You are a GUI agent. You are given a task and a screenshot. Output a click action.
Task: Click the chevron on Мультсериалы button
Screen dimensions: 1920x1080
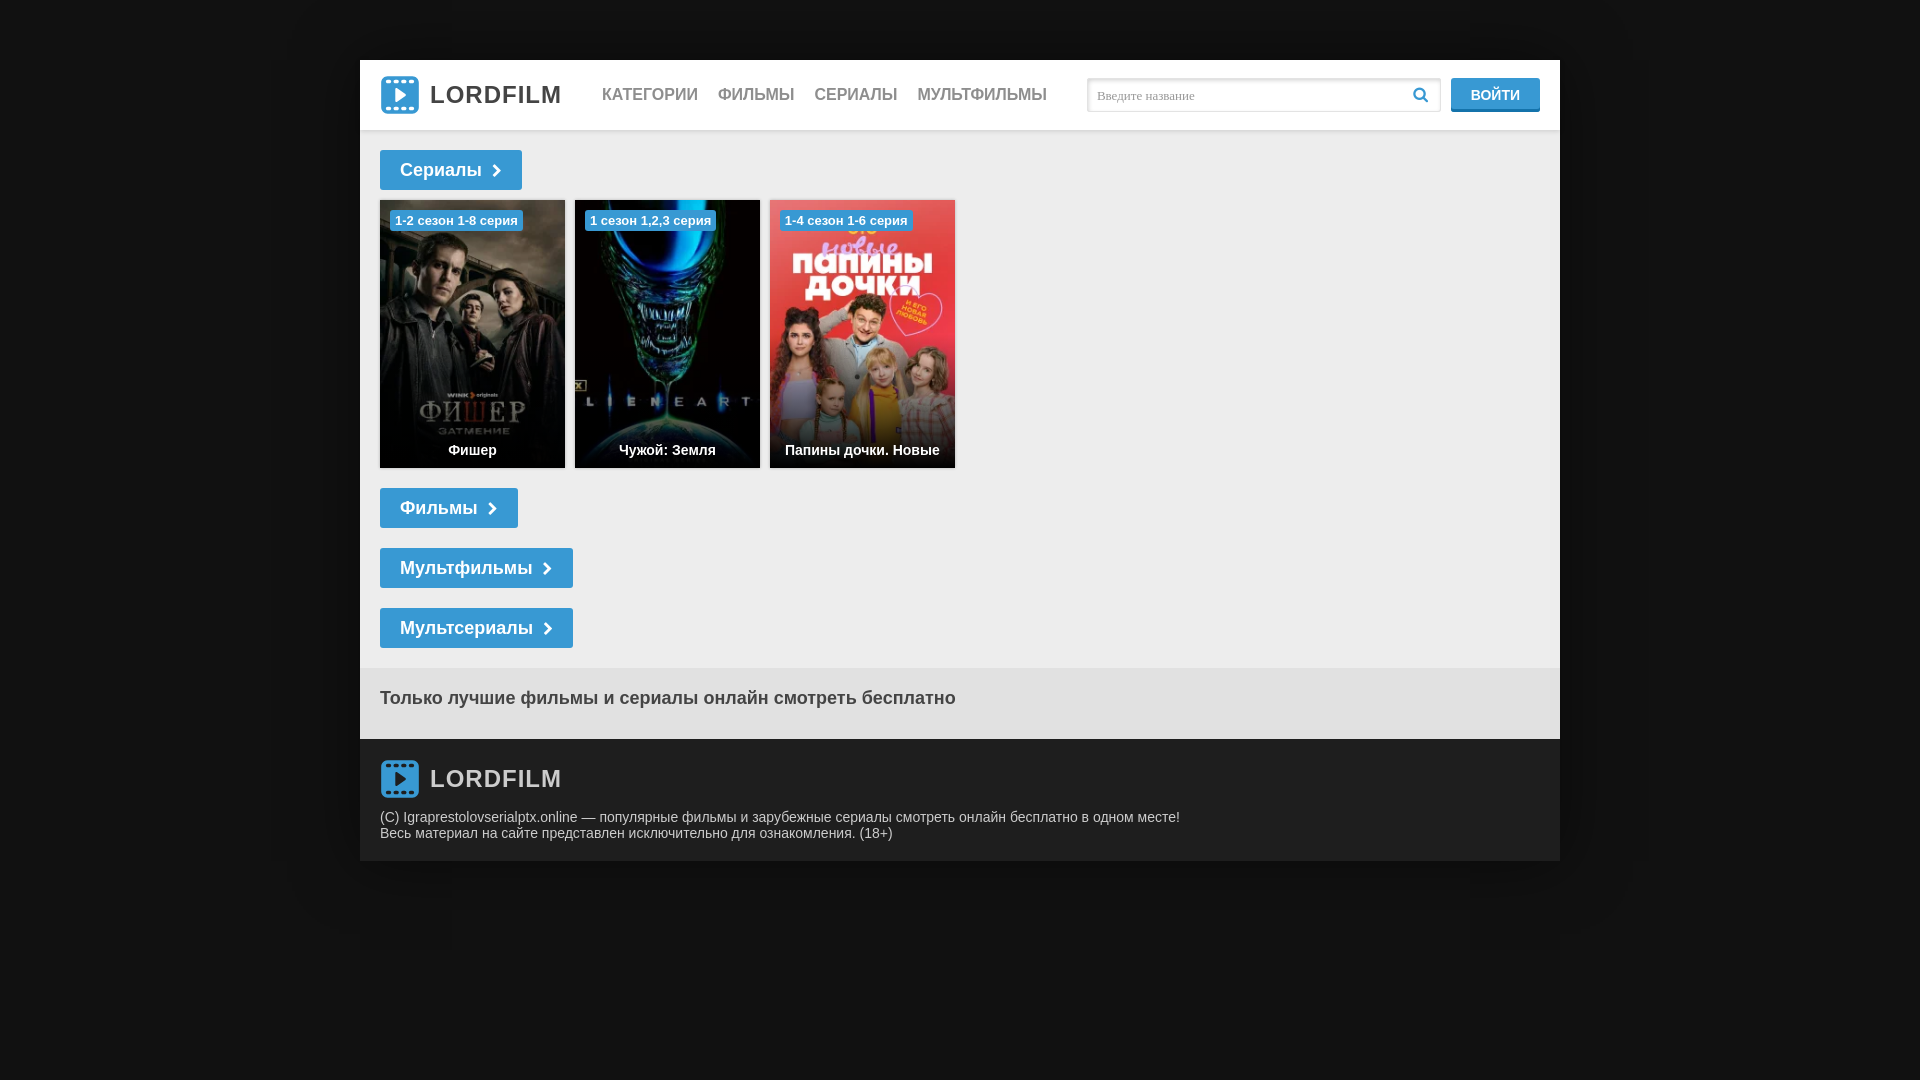point(547,629)
